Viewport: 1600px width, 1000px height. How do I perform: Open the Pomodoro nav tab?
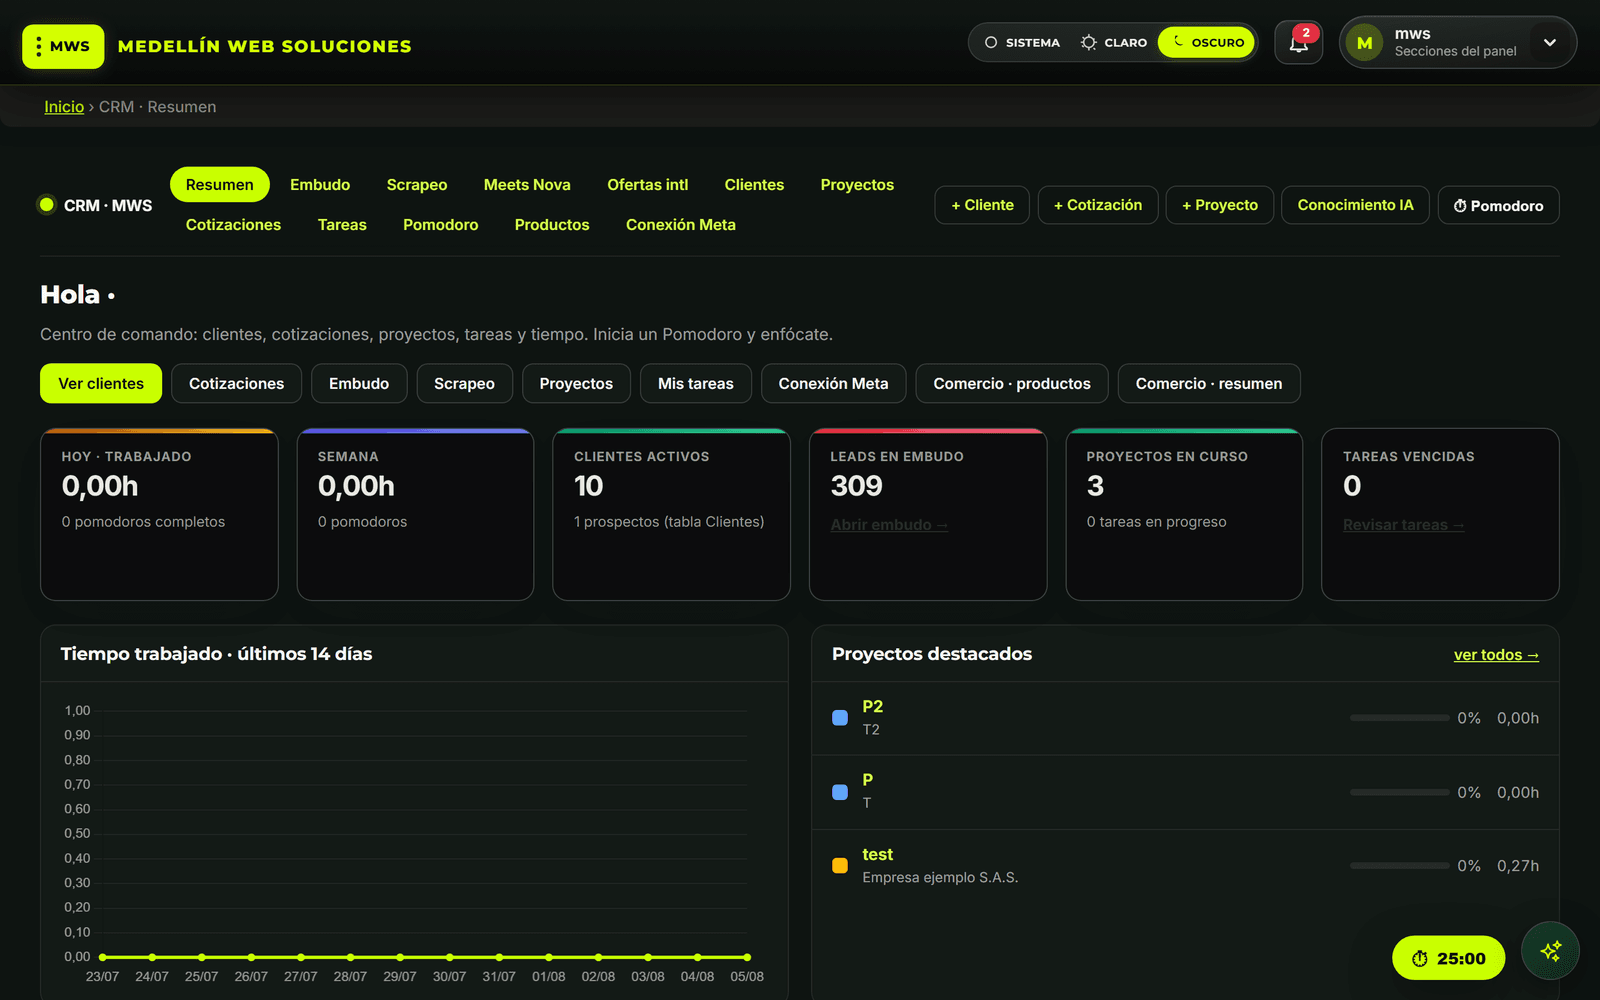tap(441, 225)
